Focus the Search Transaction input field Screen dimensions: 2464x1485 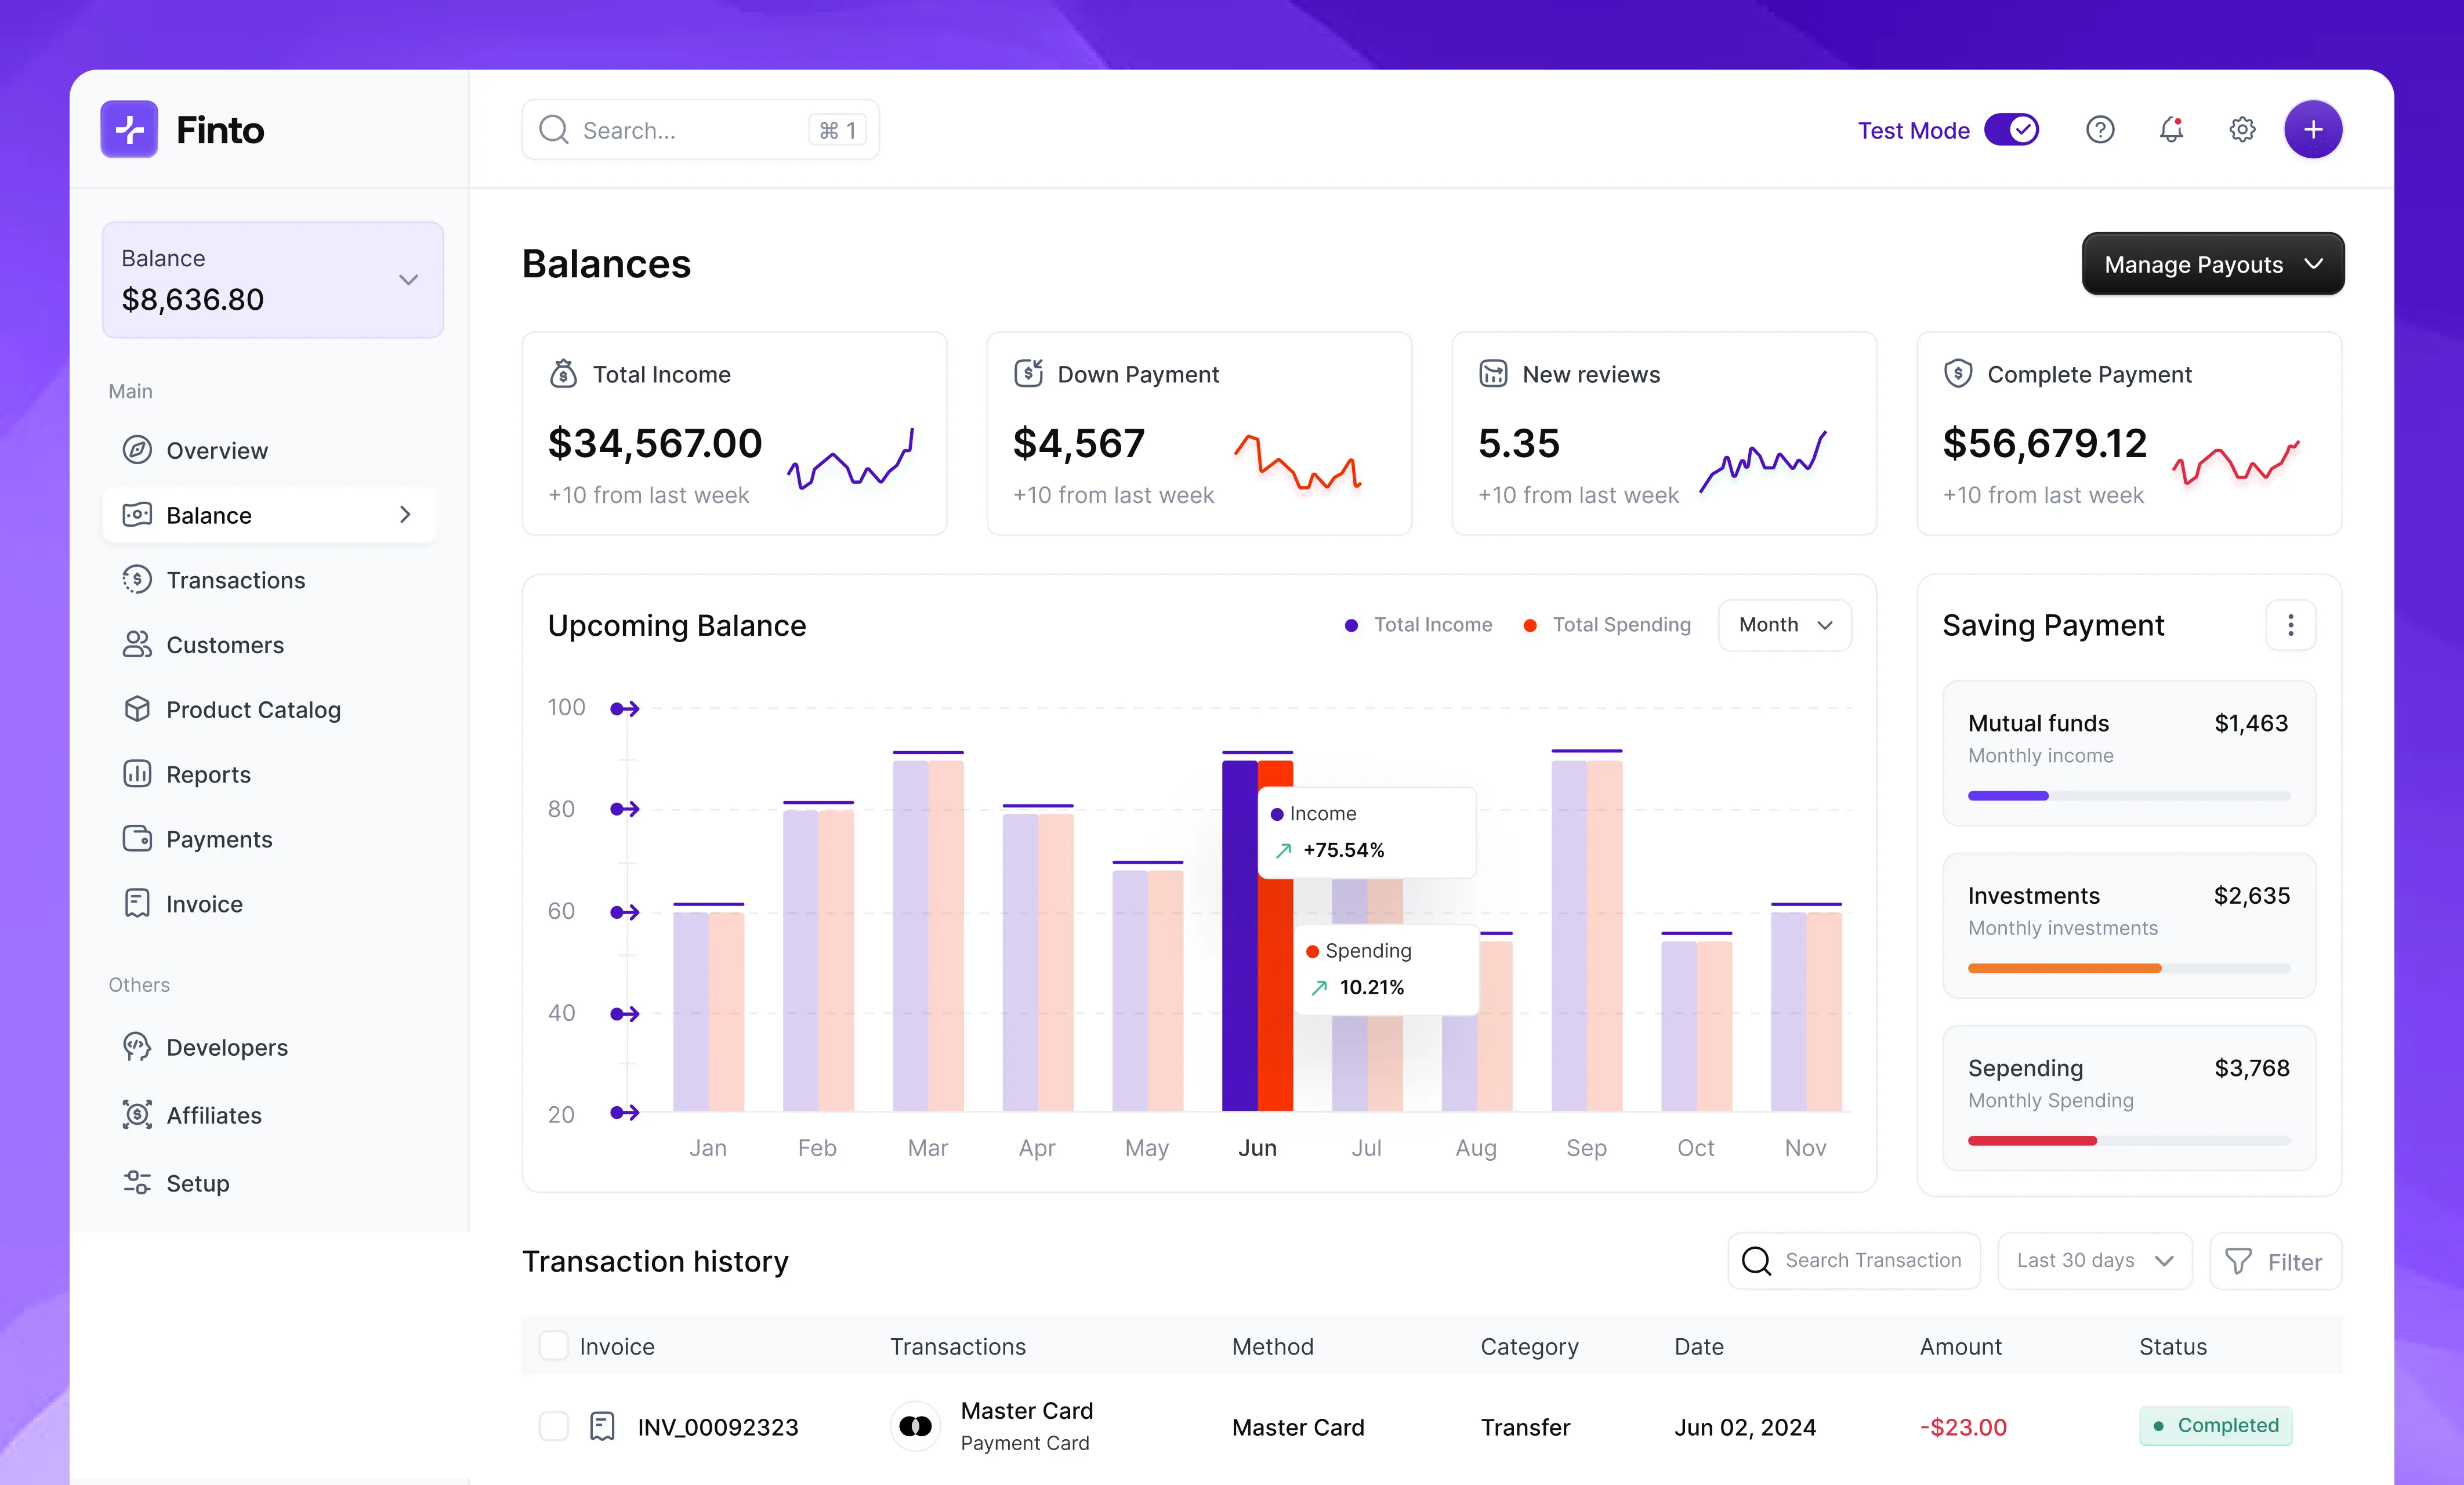click(x=1872, y=1261)
